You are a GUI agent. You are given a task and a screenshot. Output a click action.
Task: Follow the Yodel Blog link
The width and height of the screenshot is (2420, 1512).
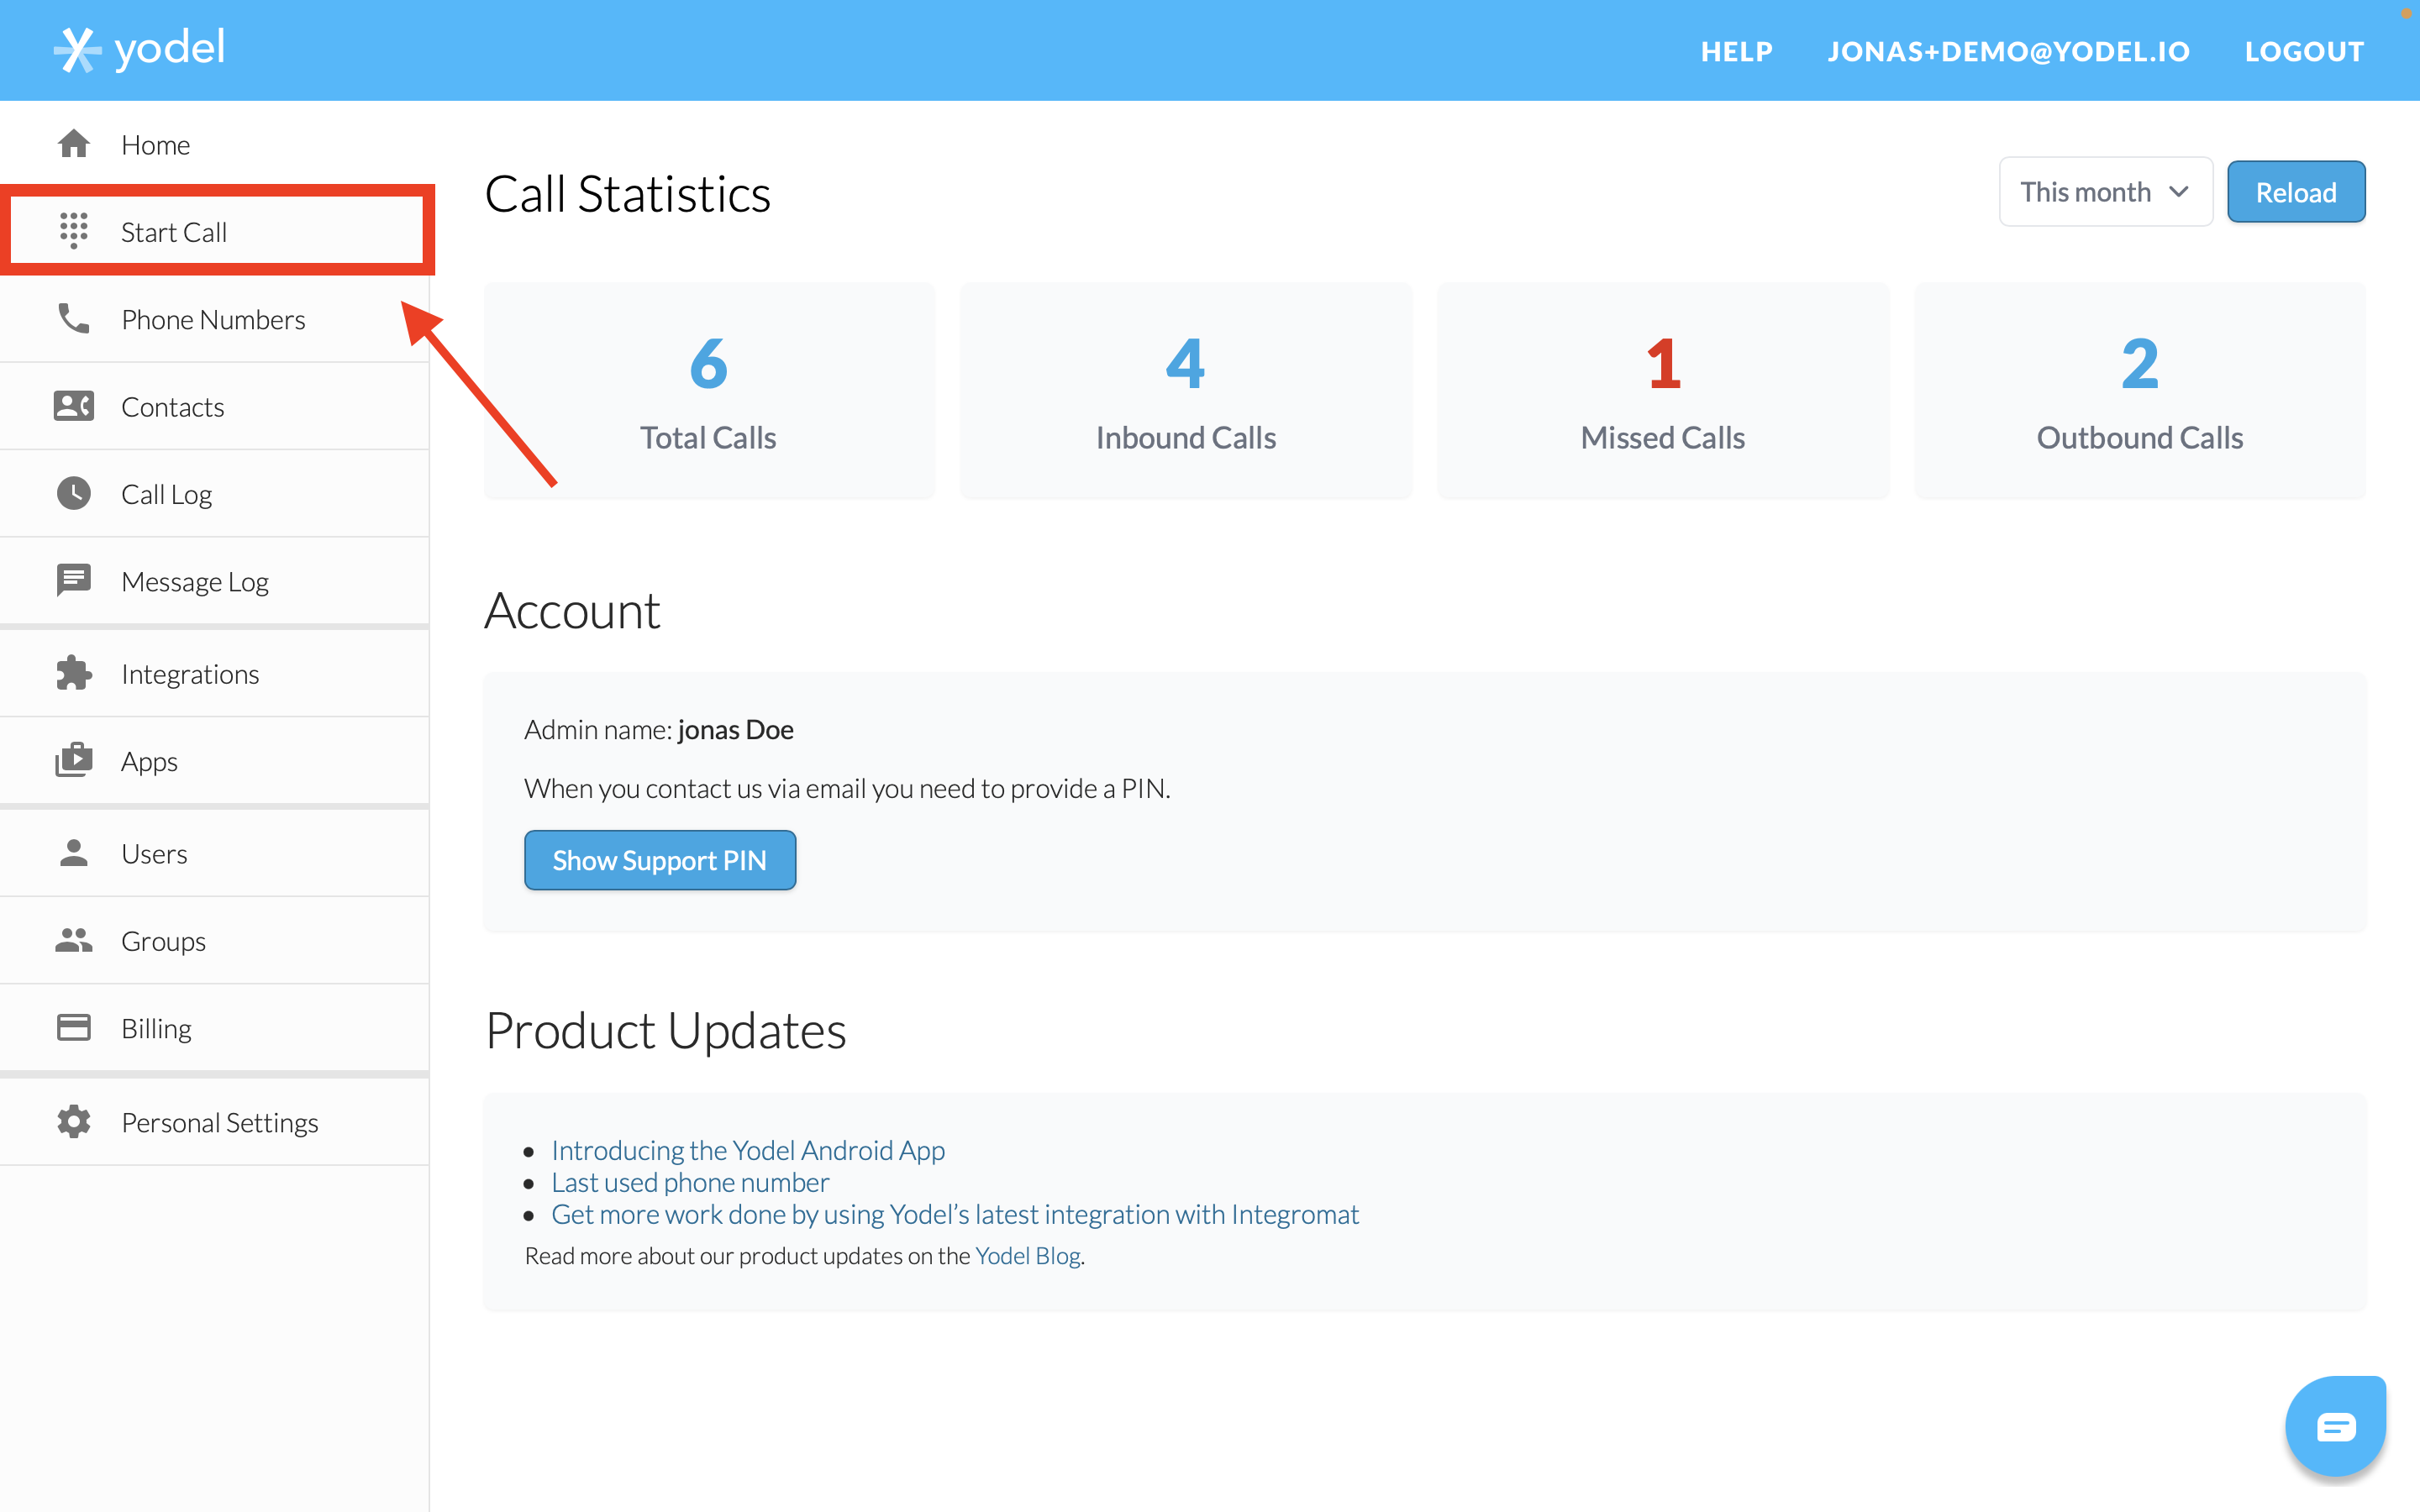click(x=1027, y=1256)
